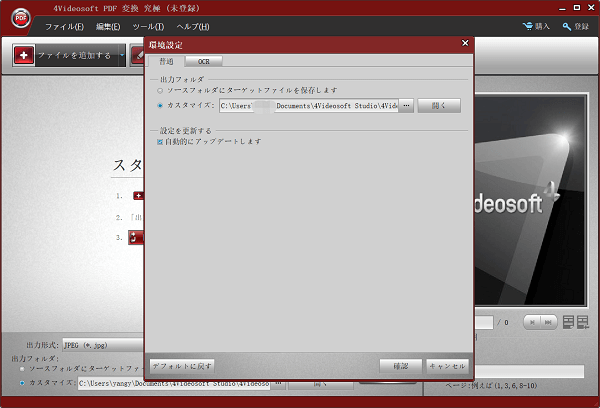The height and width of the screenshot is (408, 600).
Task: Toggle 自動的にアップデートします checkbox
Action: pos(160,142)
